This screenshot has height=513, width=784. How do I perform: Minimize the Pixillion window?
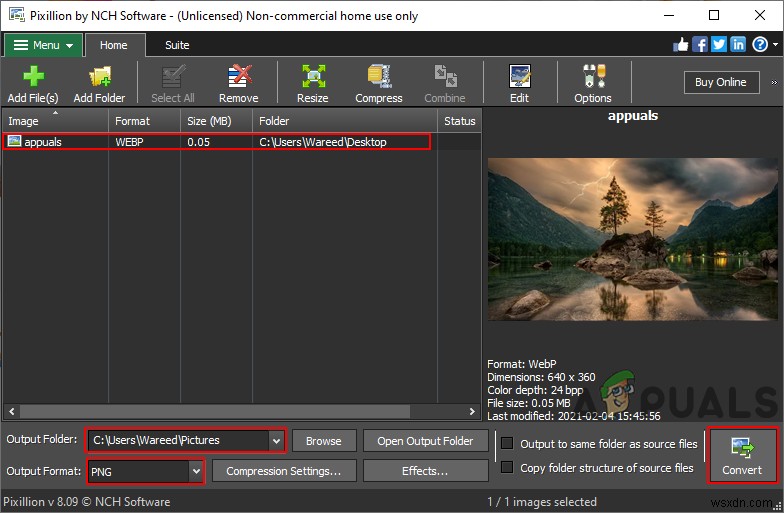pyautogui.click(x=669, y=15)
